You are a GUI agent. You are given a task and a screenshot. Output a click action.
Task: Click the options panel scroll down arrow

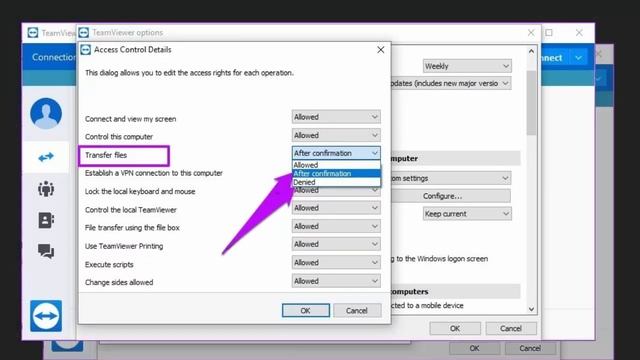(531, 309)
